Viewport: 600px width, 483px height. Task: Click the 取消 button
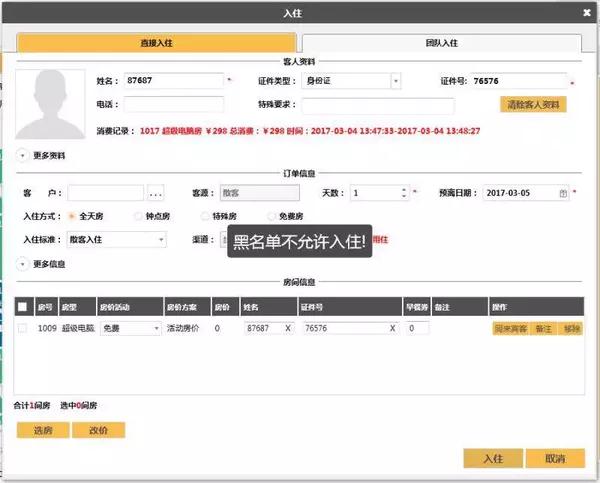555,459
